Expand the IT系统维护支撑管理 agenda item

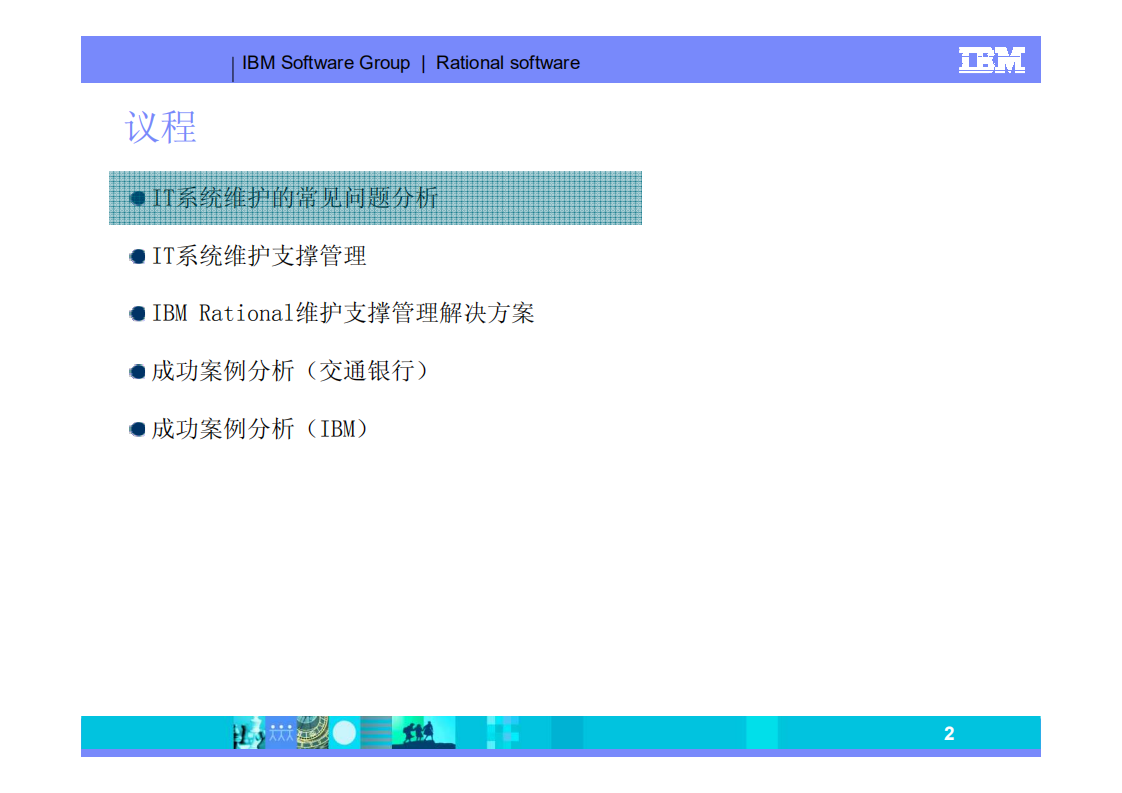(x=259, y=256)
